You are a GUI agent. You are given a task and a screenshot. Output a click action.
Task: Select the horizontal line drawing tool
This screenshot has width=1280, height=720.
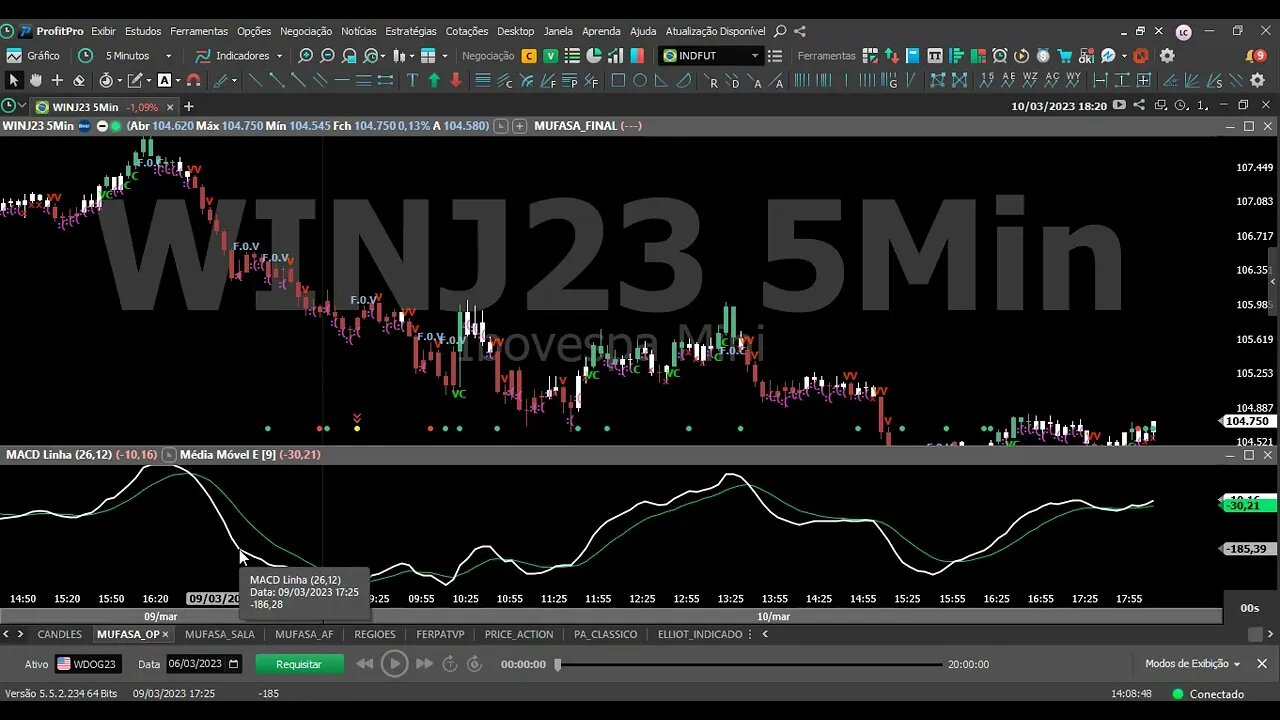point(342,80)
